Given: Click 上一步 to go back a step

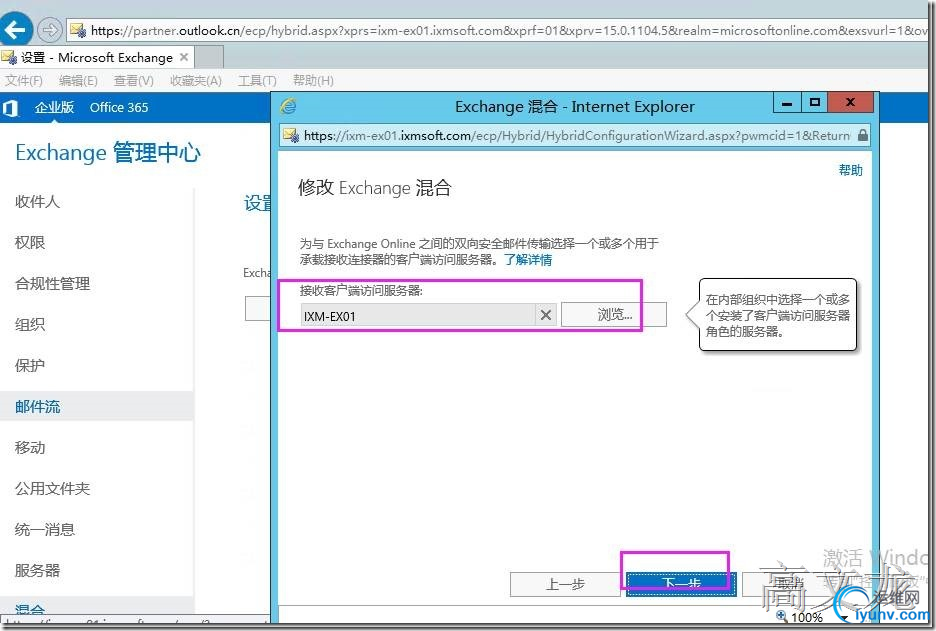Looking at the screenshot, I should (565, 584).
